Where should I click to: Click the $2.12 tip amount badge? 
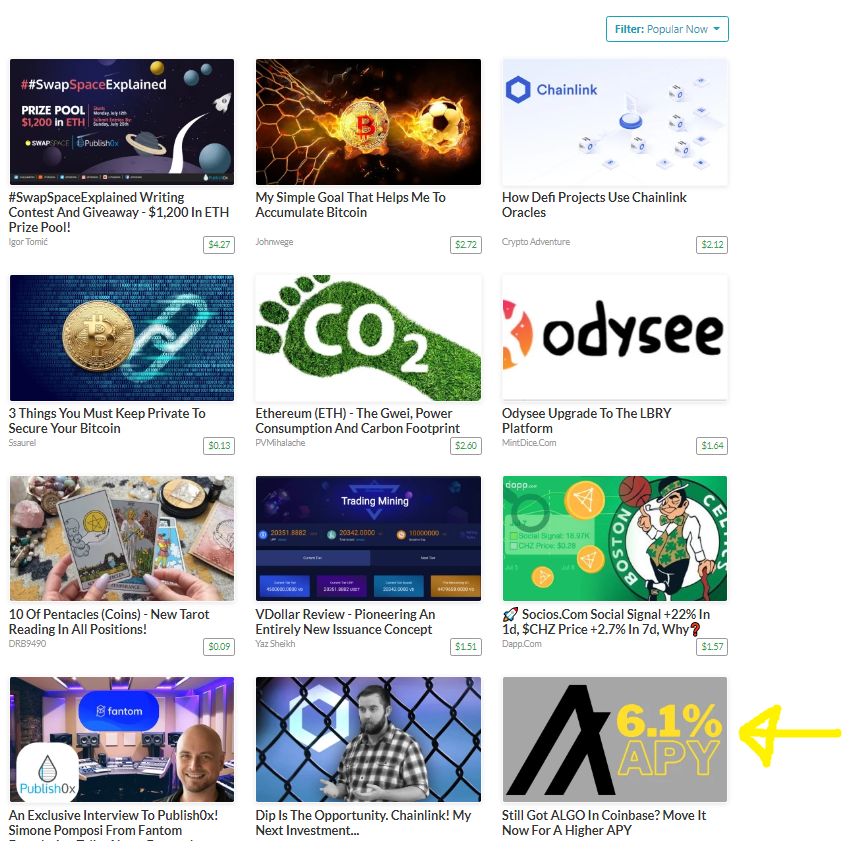(x=712, y=245)
